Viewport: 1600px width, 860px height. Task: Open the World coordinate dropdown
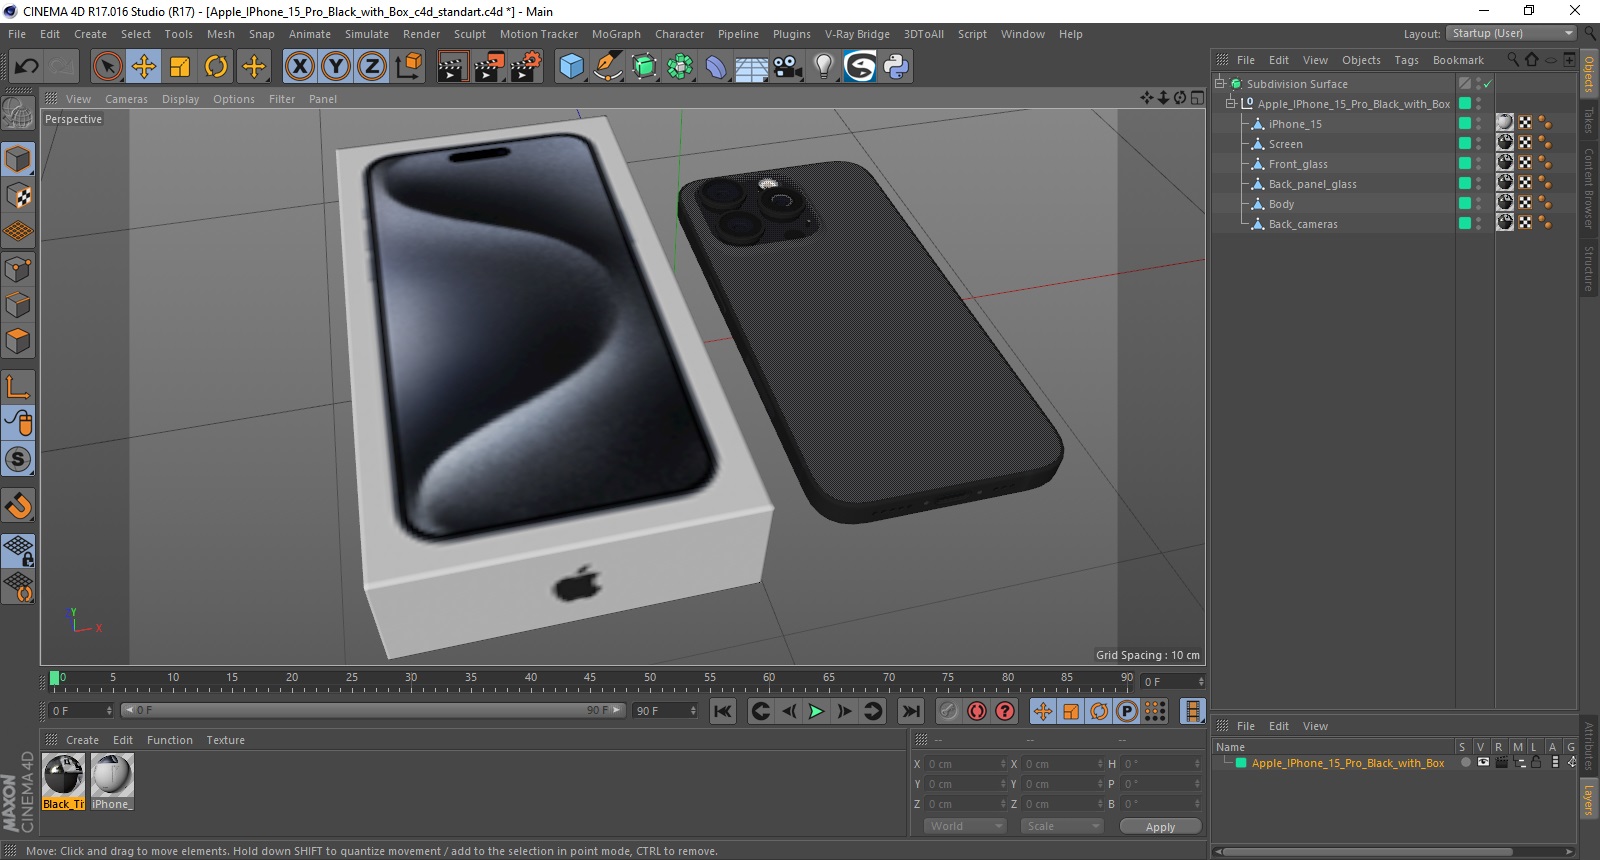click(x=965, y=826)
